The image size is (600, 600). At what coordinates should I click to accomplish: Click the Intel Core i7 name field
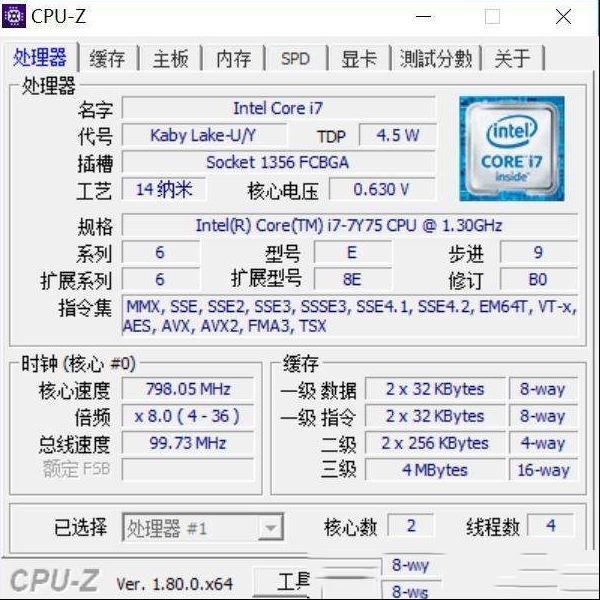pos(278,108)
